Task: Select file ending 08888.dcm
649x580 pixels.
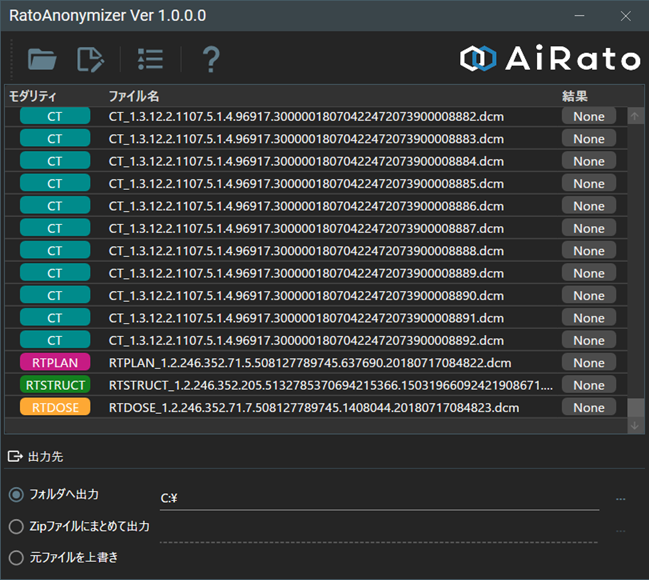Action: pos(306,250)
